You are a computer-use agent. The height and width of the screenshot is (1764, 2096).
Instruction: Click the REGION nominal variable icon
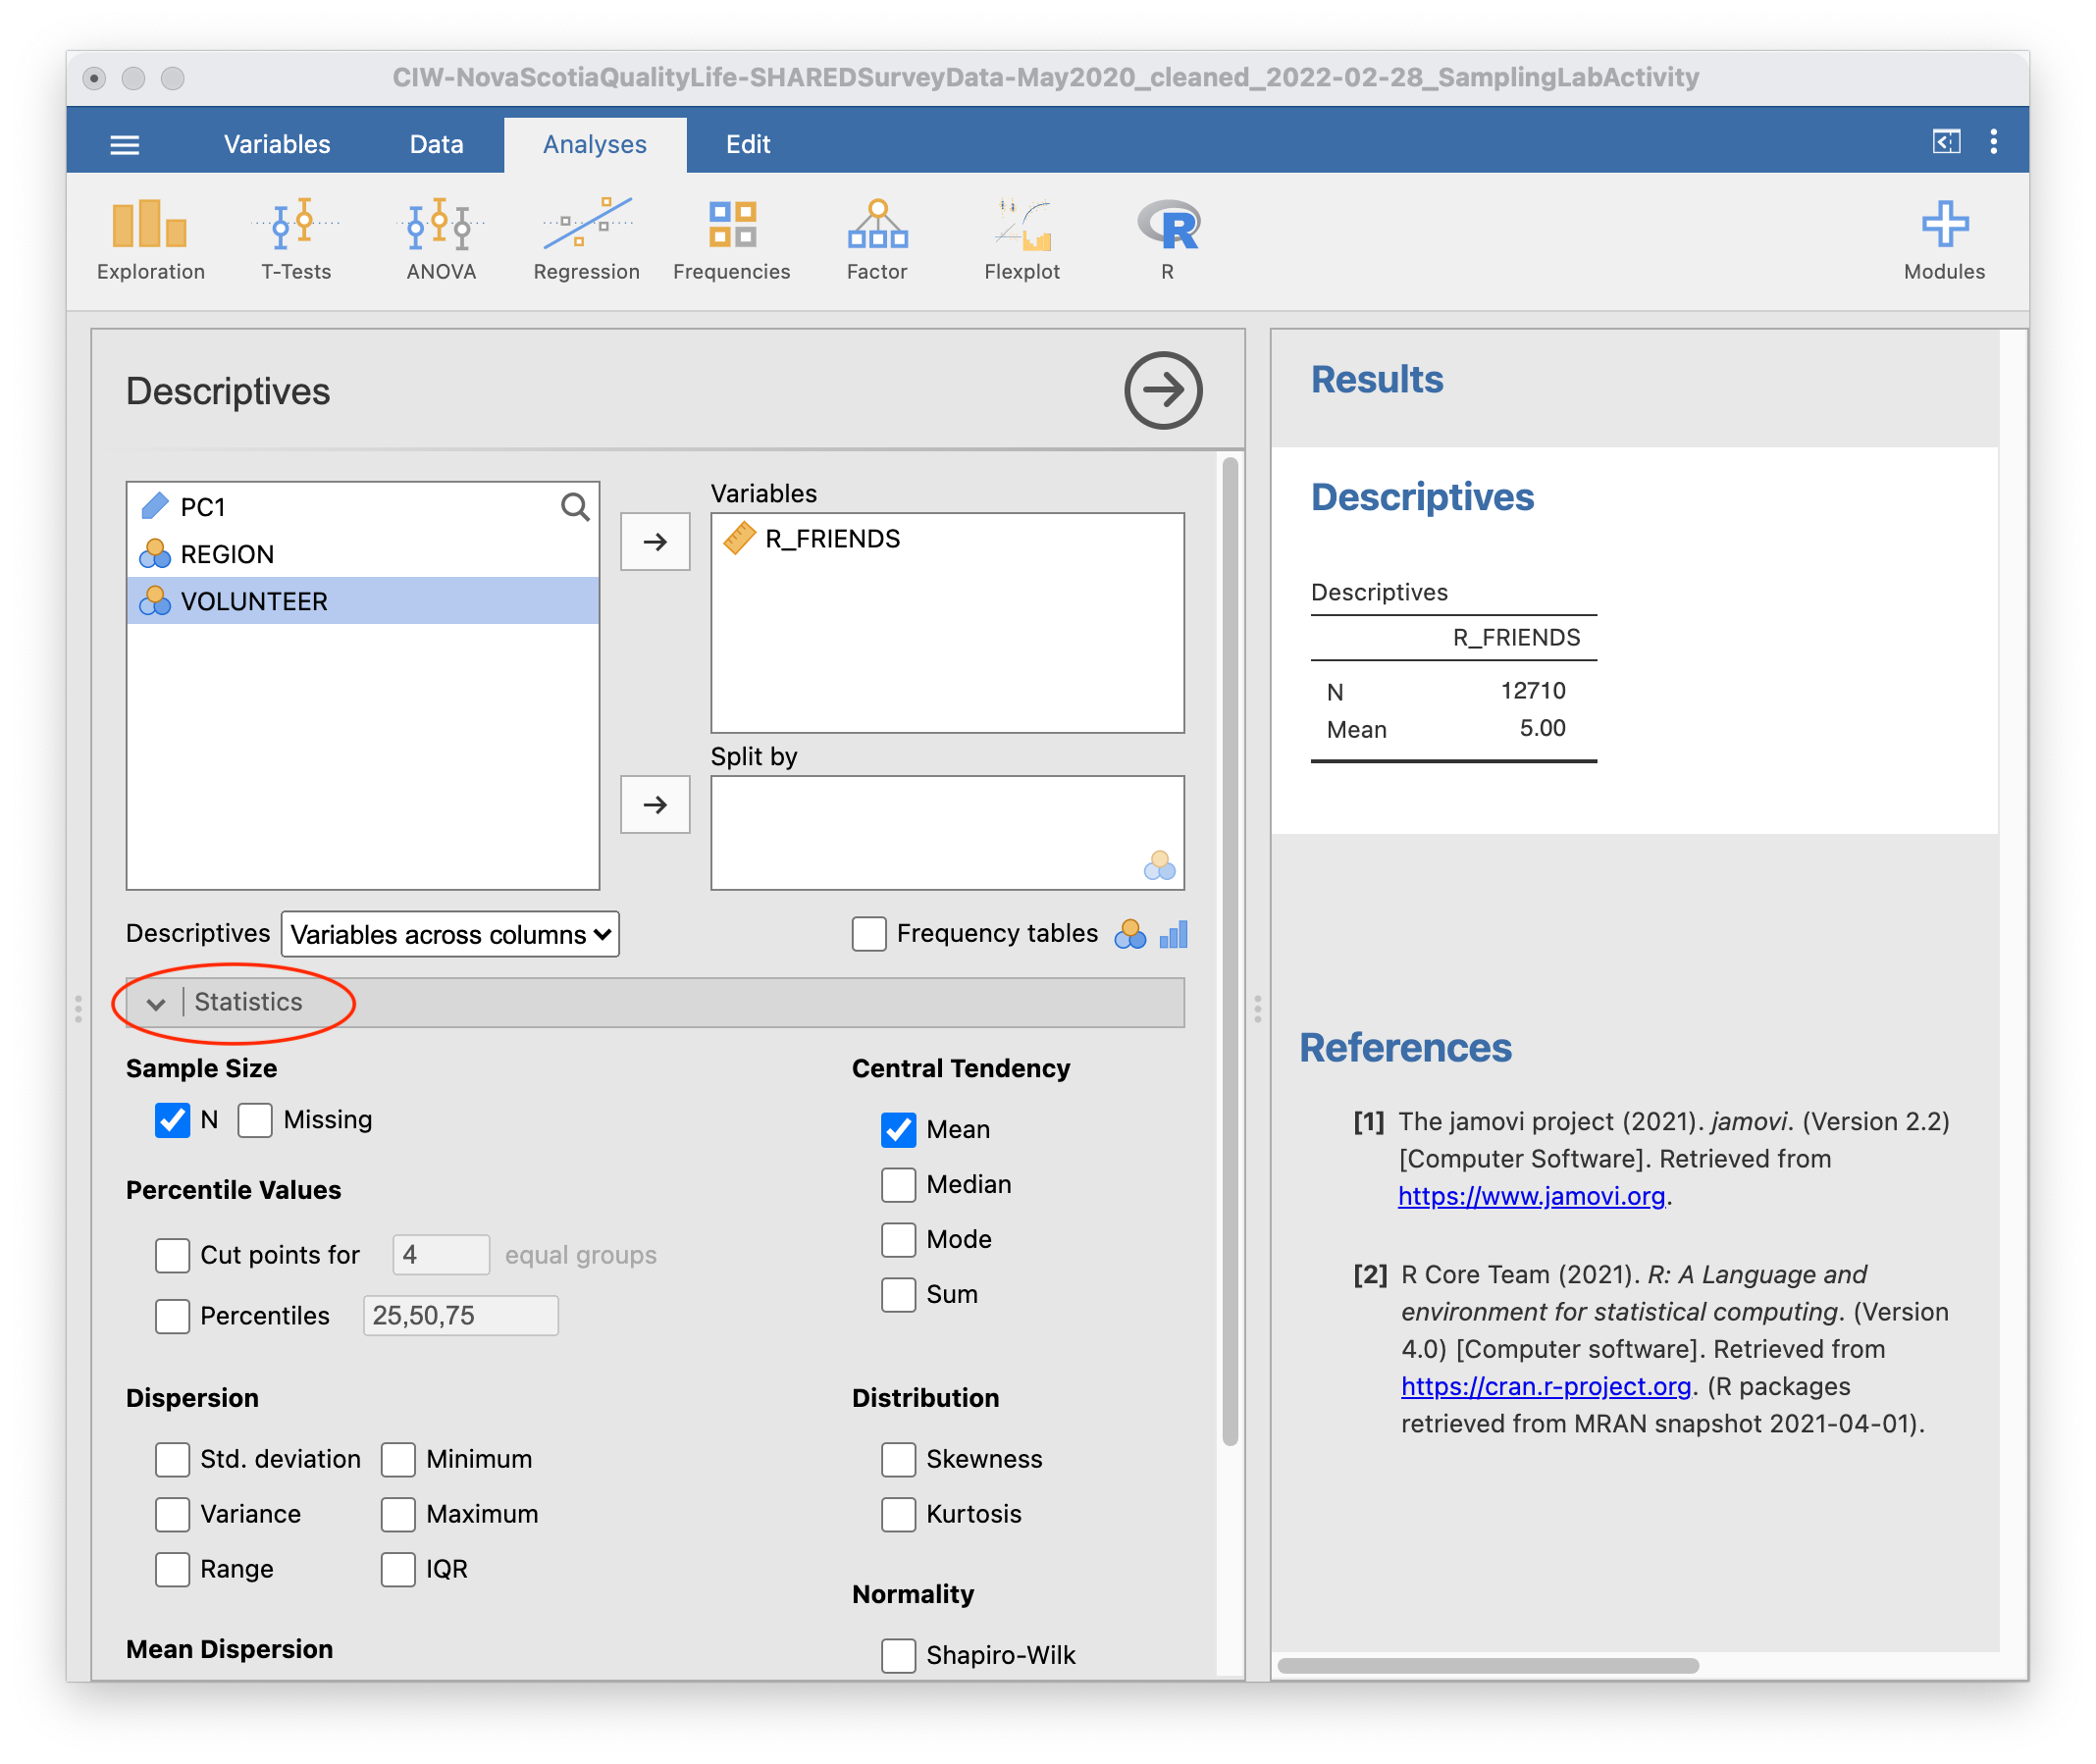click(x=154, y=554)
